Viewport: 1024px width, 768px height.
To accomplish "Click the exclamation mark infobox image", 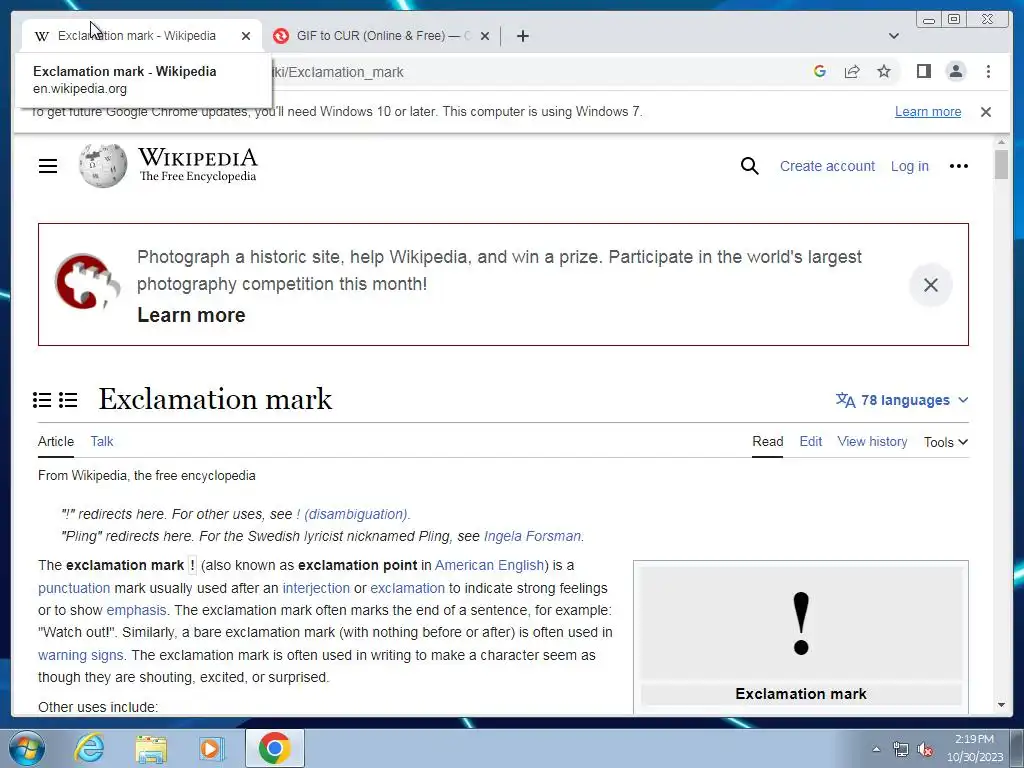I will coord(801,624).
